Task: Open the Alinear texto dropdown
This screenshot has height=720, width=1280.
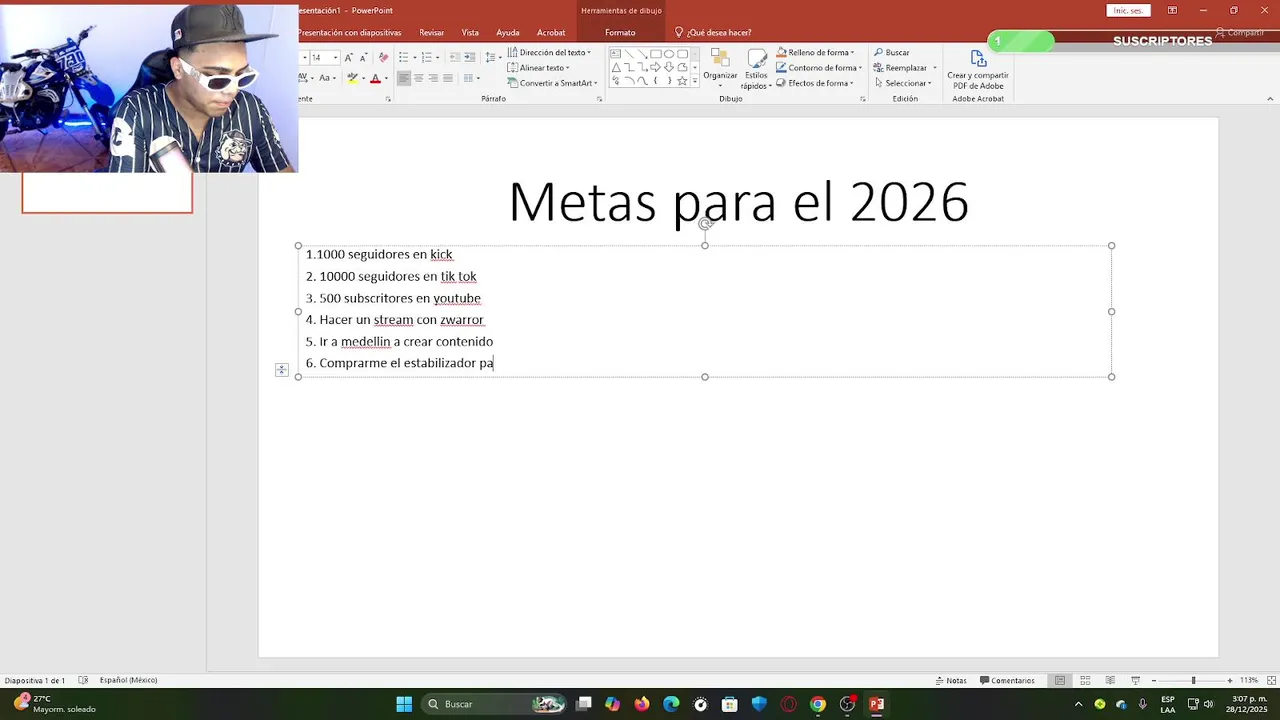Action: (x=539, y=68)
